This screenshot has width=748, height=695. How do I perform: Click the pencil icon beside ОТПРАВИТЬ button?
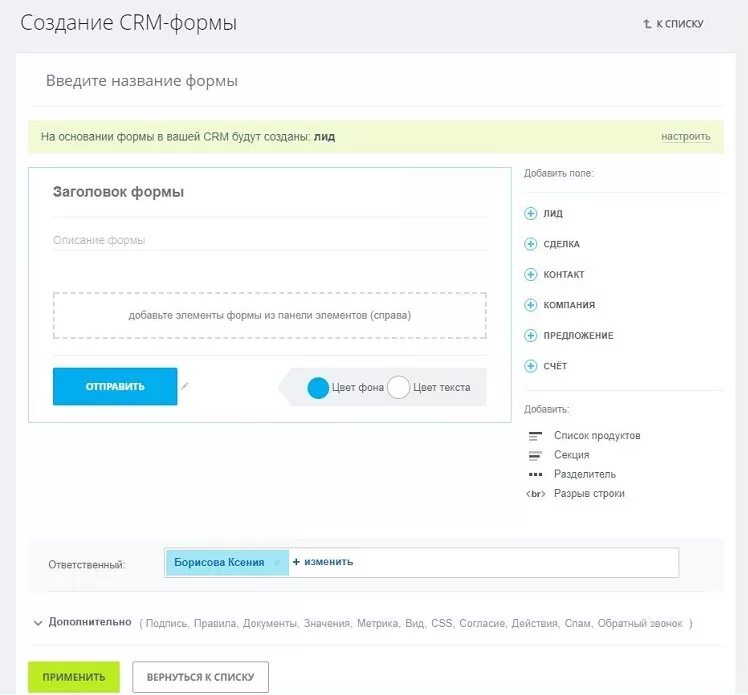point(185,385)
